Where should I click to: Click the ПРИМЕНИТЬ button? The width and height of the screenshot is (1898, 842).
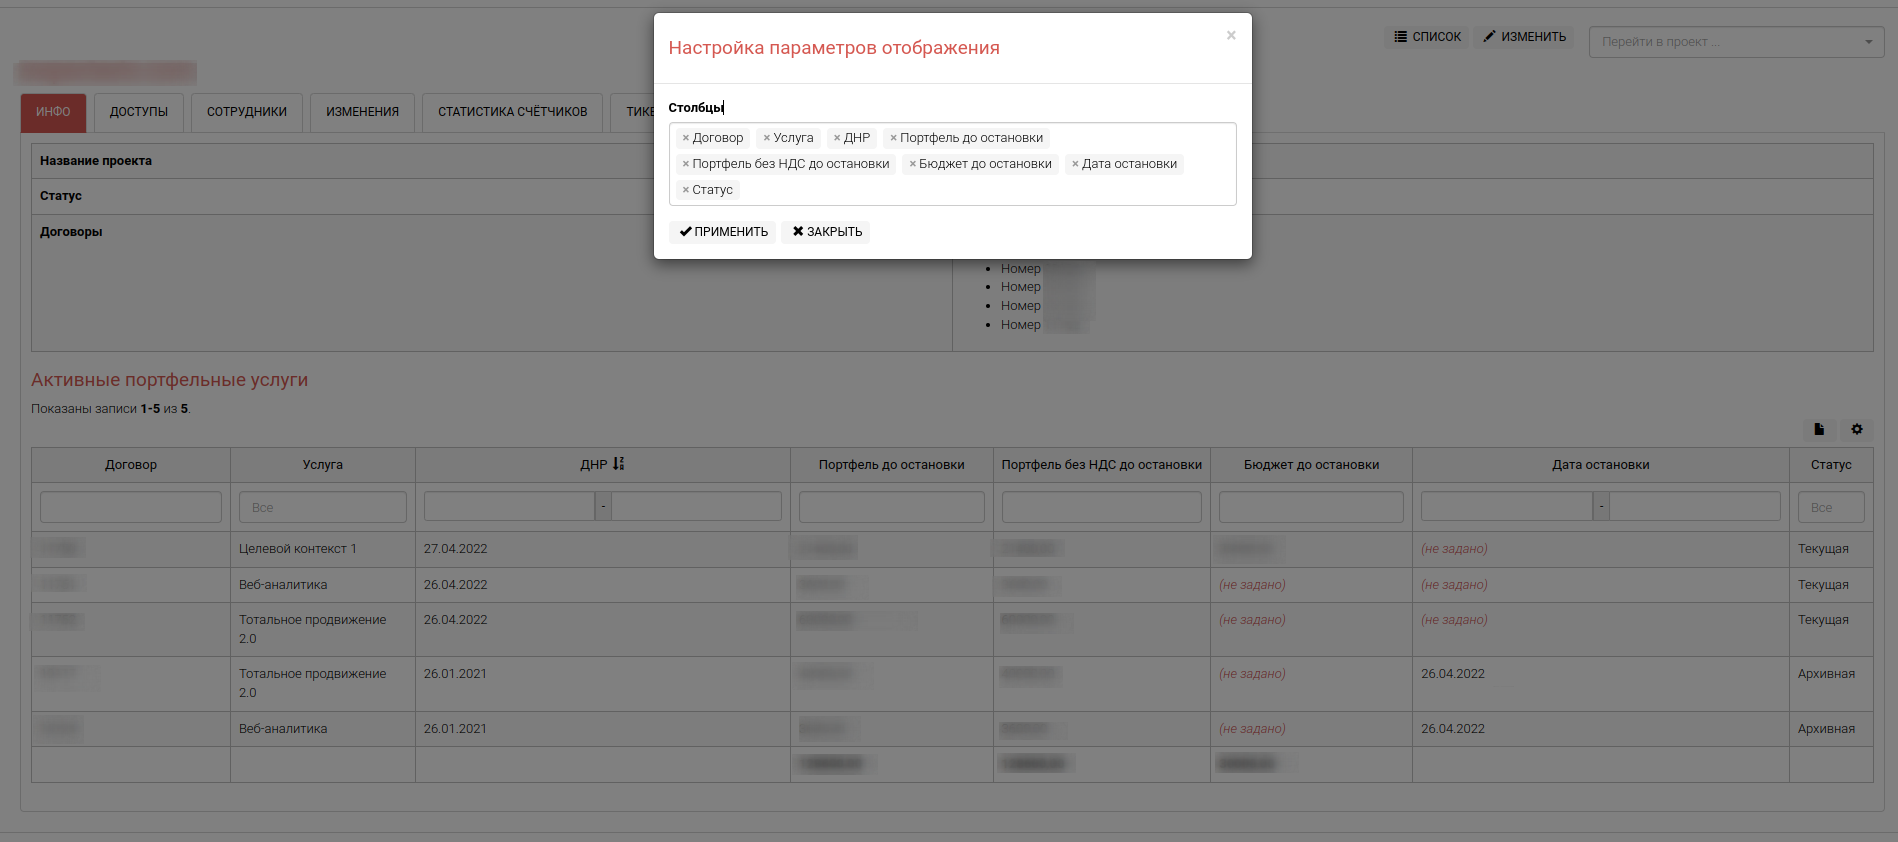click(723, 232)
